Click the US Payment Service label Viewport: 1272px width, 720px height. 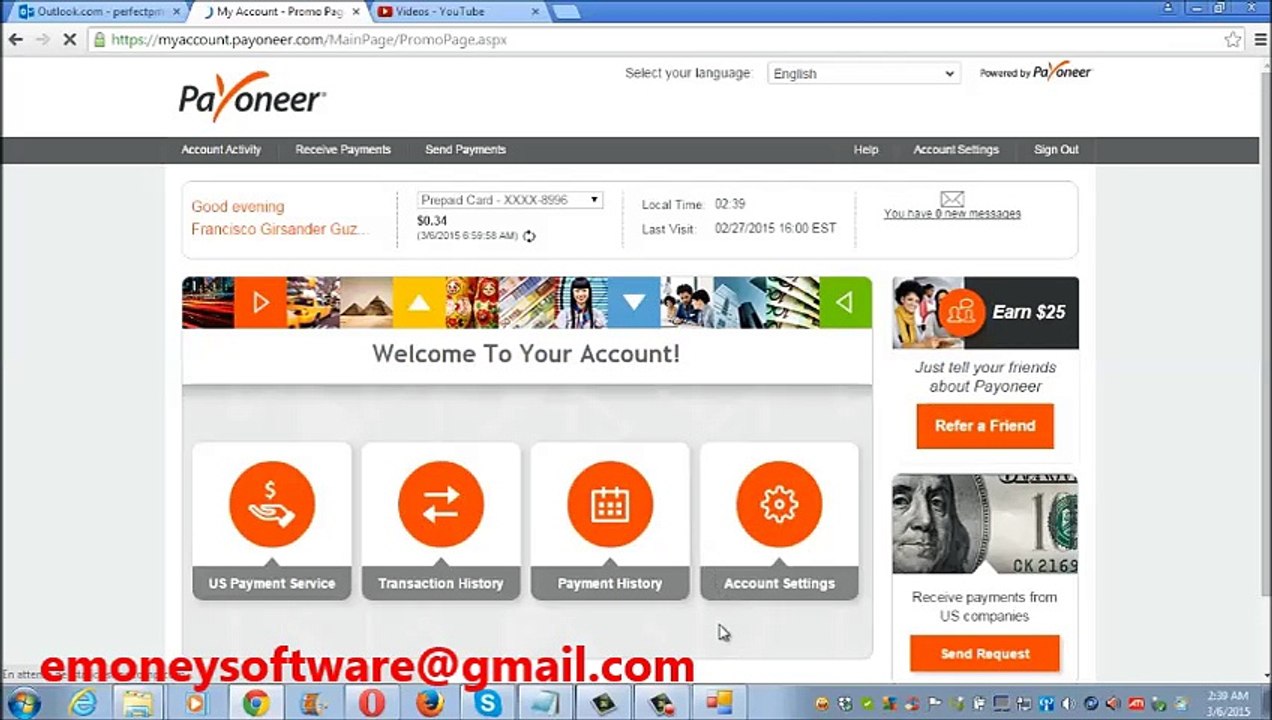[x=272, y=583]
